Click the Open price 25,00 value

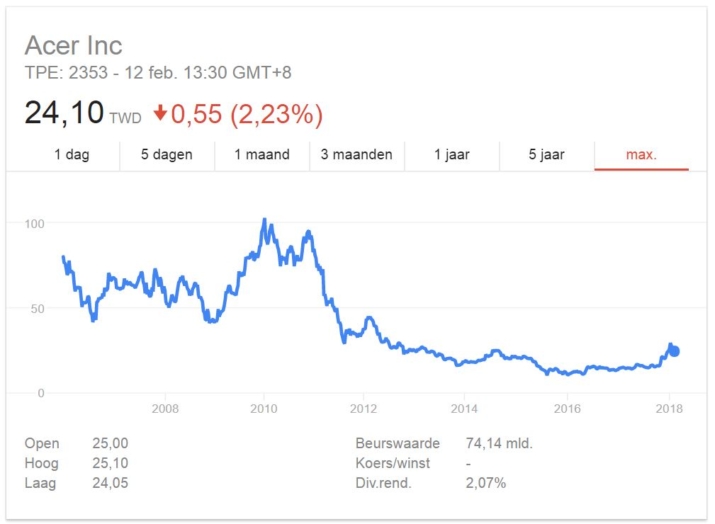110,443
